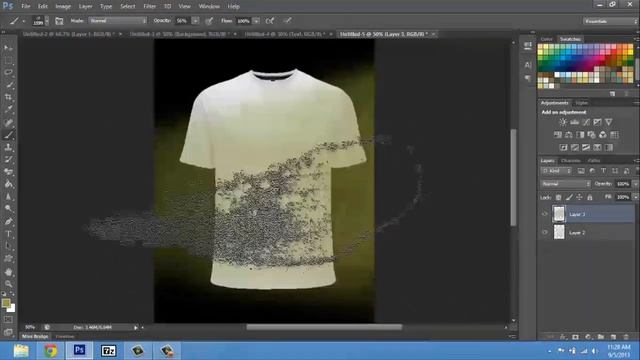Select the Paint Bucket tool
Viewport: 640px width, 360px height.
(8, 184)
